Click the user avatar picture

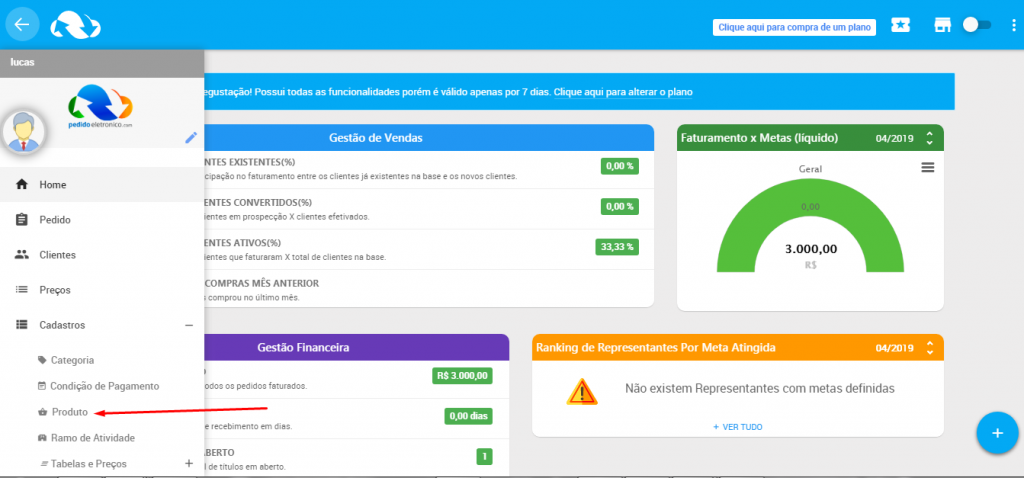tap(24, 131)
